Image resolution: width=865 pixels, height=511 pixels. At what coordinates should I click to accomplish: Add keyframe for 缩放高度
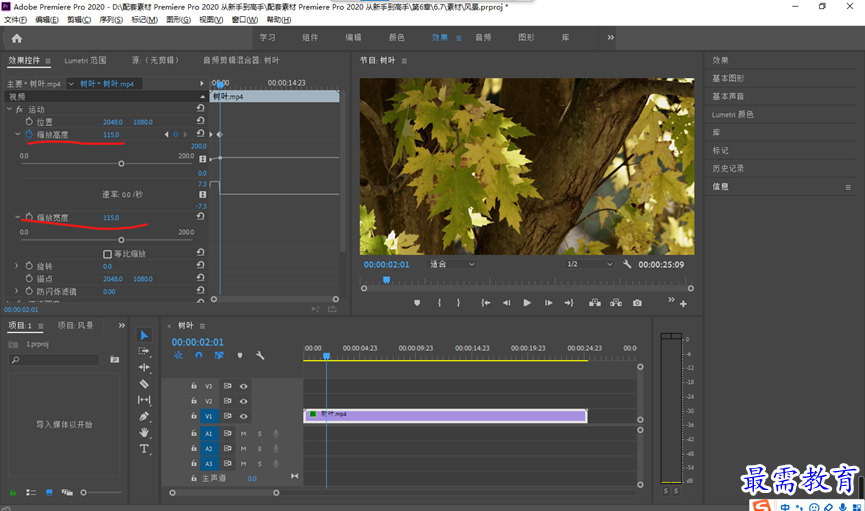tap(175, 135)
